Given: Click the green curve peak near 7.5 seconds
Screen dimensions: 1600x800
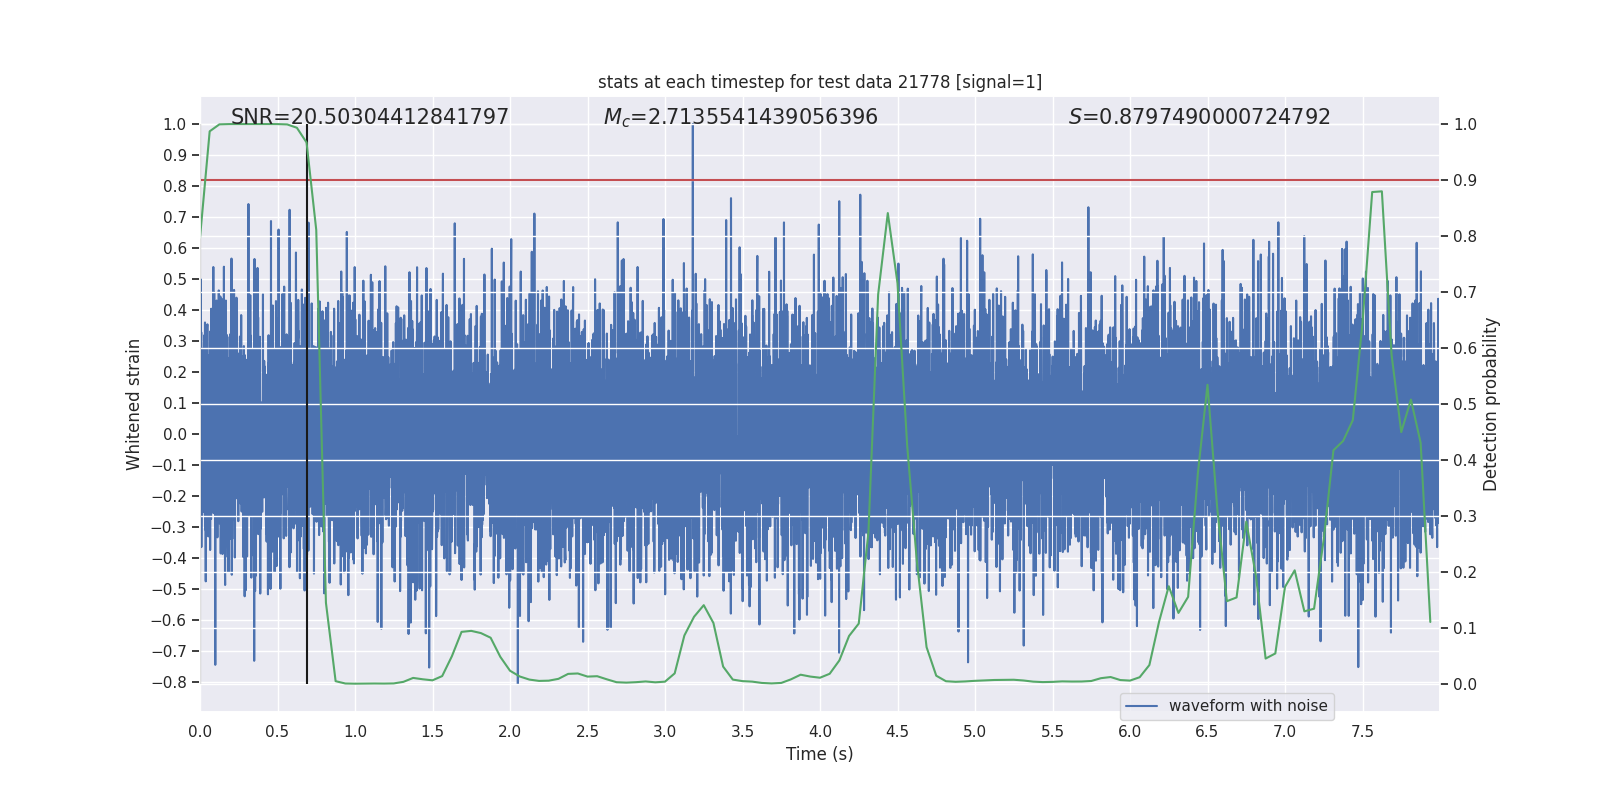Looking at the screenshot, I should [1377, 192].
